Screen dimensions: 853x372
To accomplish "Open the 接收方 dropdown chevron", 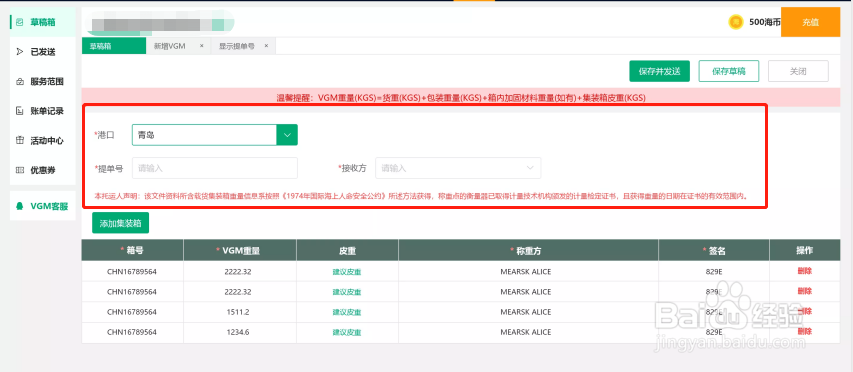I will [x=530, y=168].
